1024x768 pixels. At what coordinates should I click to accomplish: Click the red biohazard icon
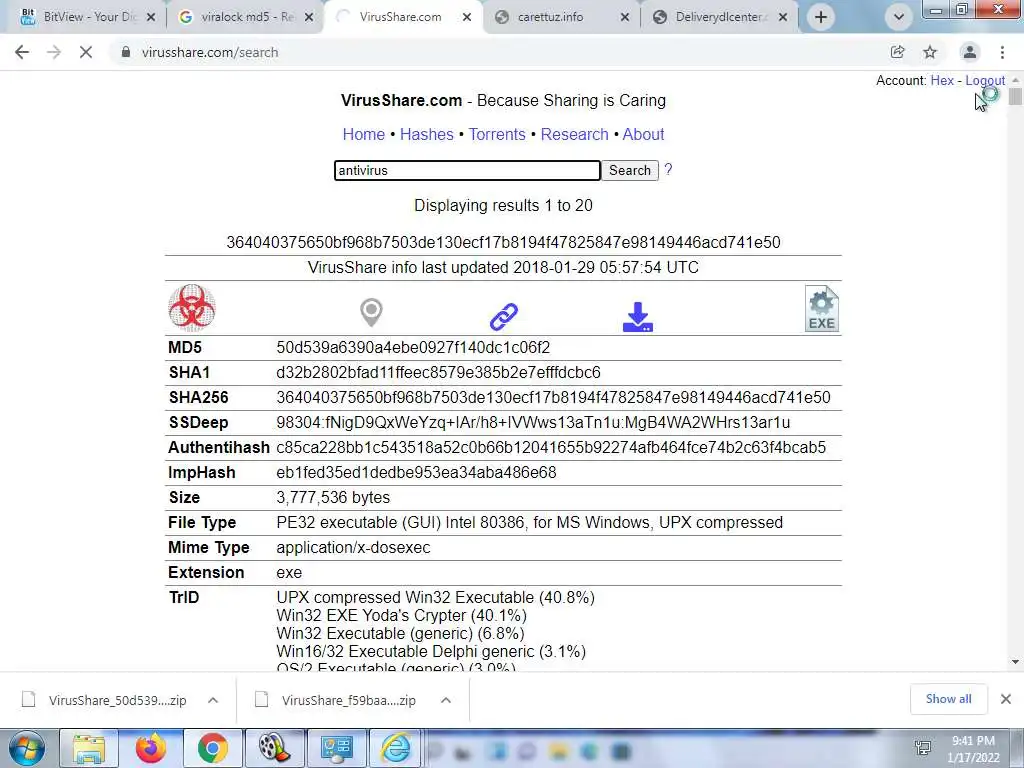(x=192, y=308)
